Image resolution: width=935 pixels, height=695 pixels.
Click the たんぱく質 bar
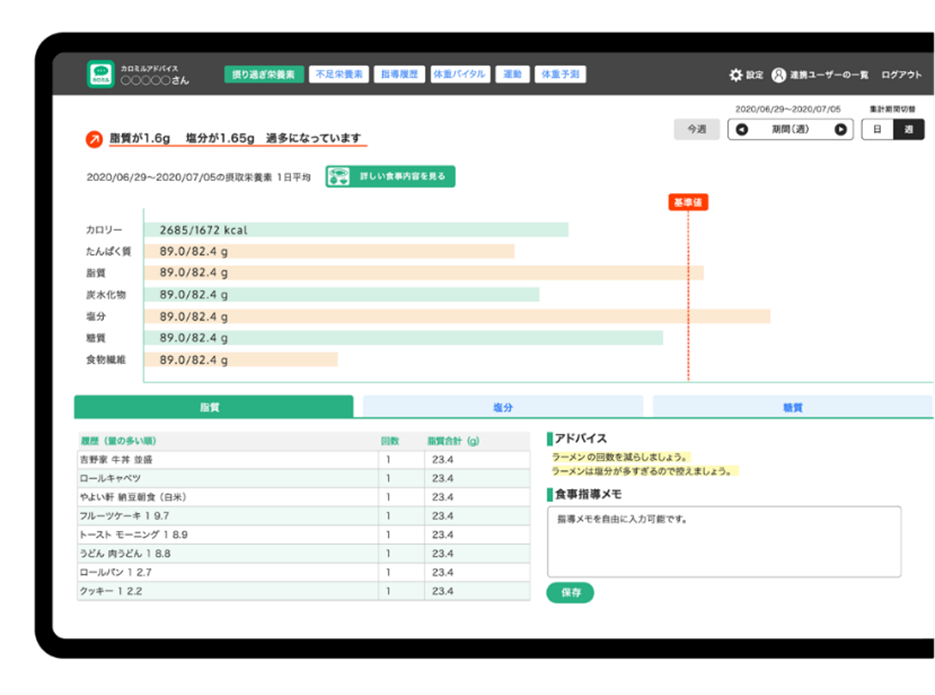click(329, 252)
